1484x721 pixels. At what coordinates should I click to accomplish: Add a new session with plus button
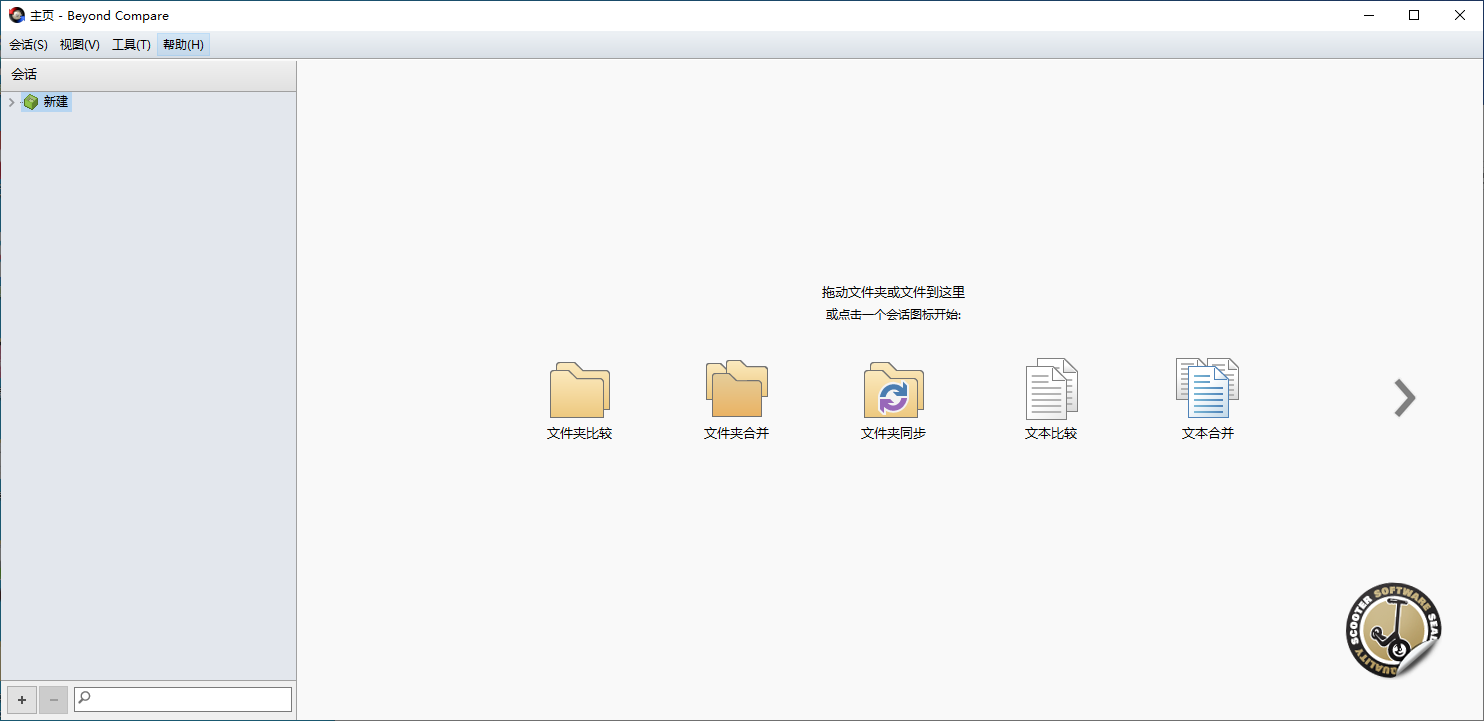coord(22,700)
